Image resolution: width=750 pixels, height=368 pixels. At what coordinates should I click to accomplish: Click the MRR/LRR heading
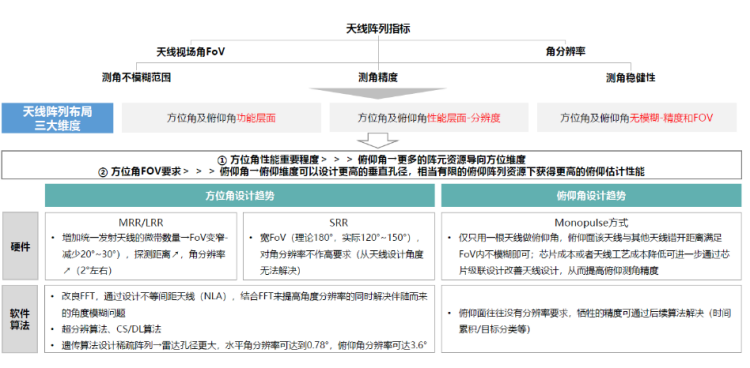[141, 223]
